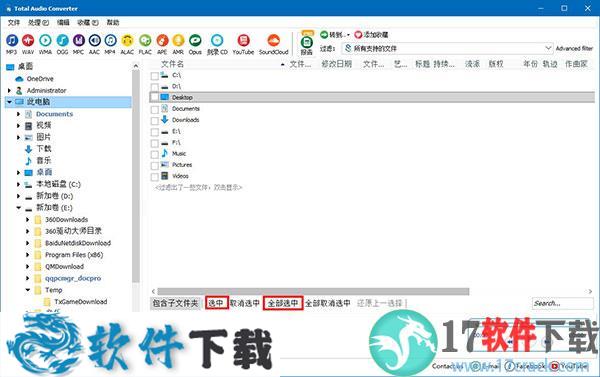Click the 下载 downloads arrow in tree
The image size is (600, 377).
tap(28, 149)
